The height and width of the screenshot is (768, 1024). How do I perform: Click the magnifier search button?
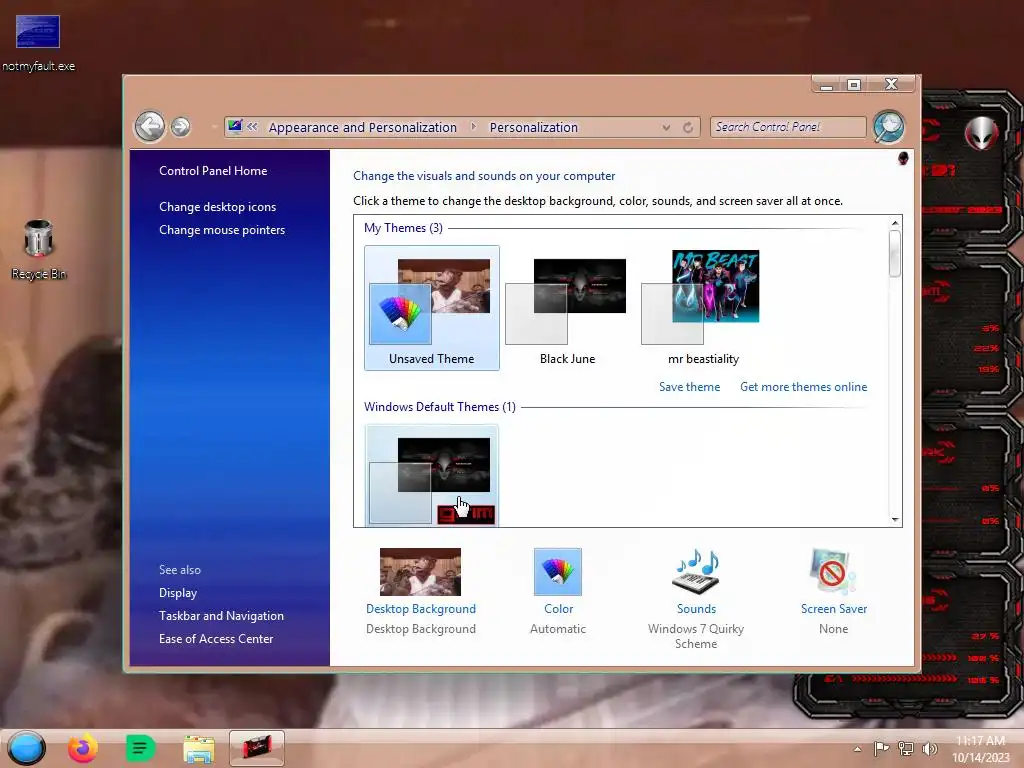pyautogui.click(x=889, y=127)
